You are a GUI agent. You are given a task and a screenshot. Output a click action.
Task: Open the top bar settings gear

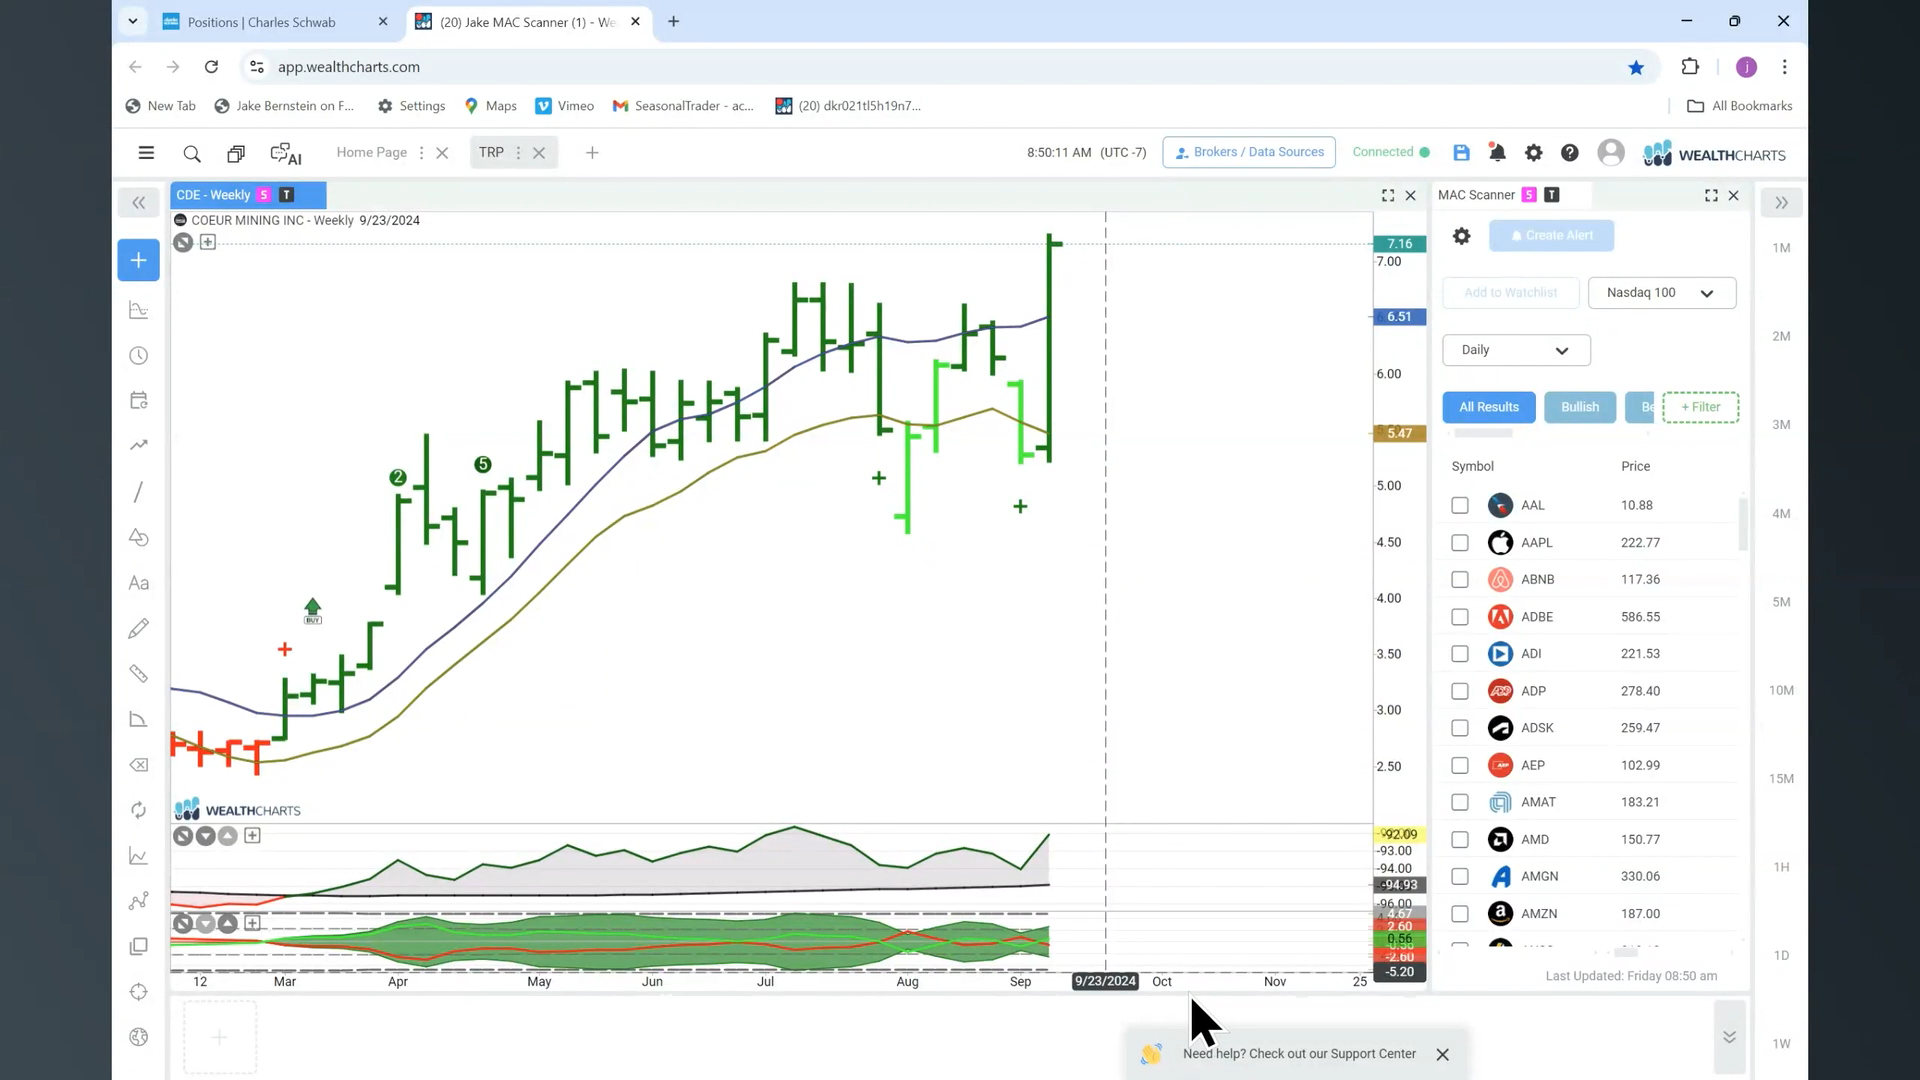click(1533, 153)
